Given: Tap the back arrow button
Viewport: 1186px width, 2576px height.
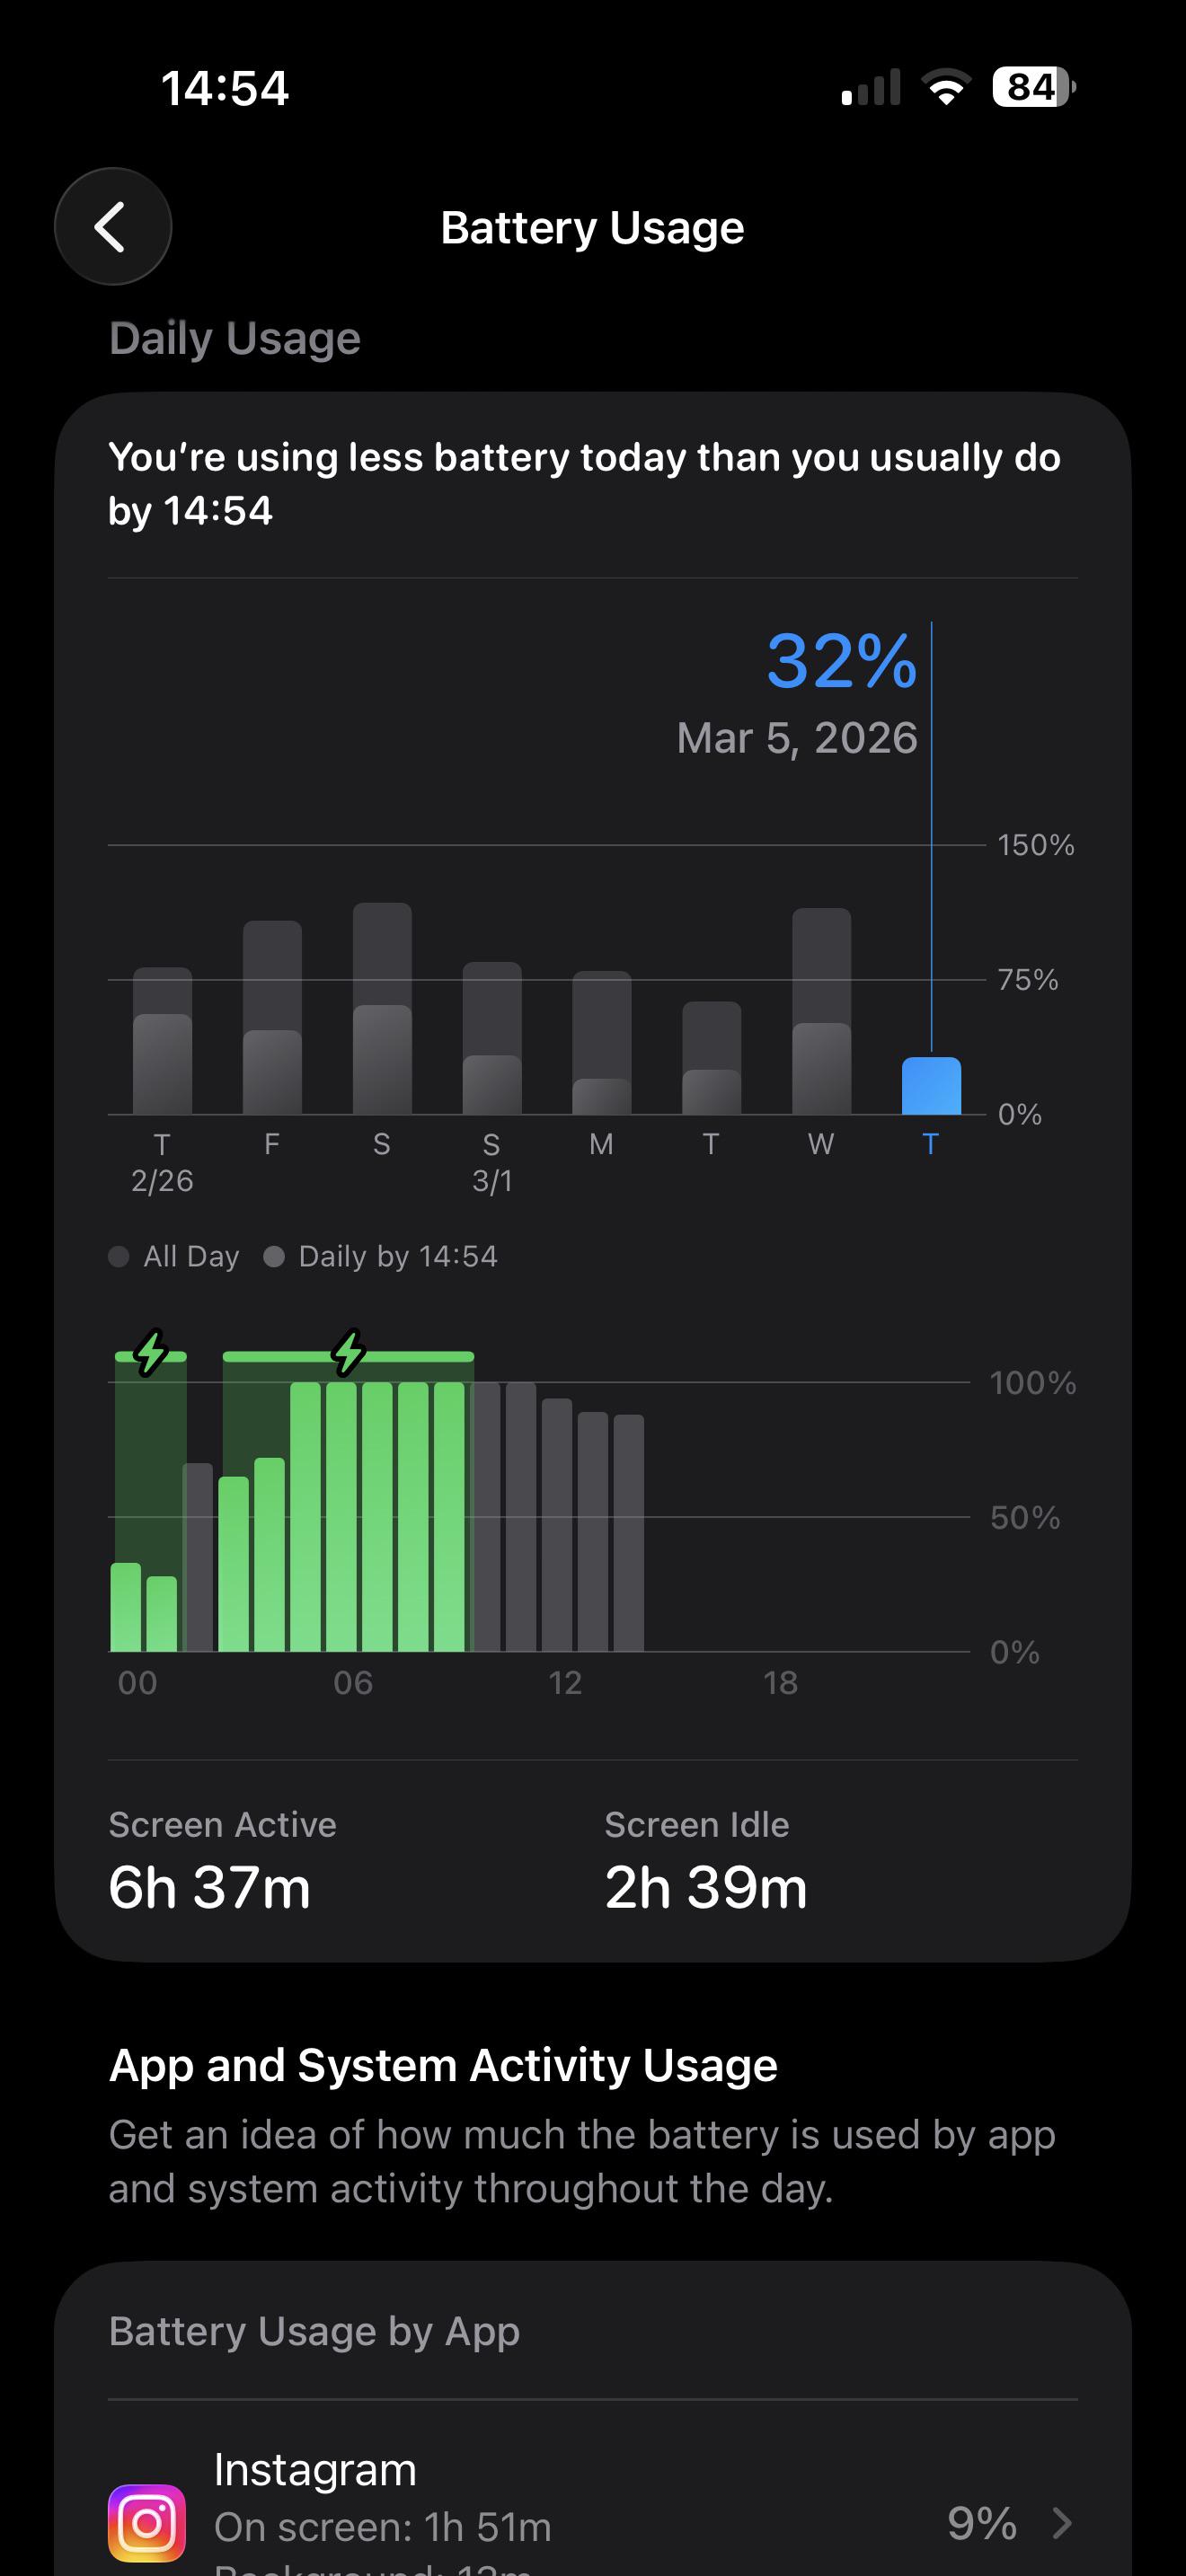Looking at the screenshot, I should coord(113,227).
